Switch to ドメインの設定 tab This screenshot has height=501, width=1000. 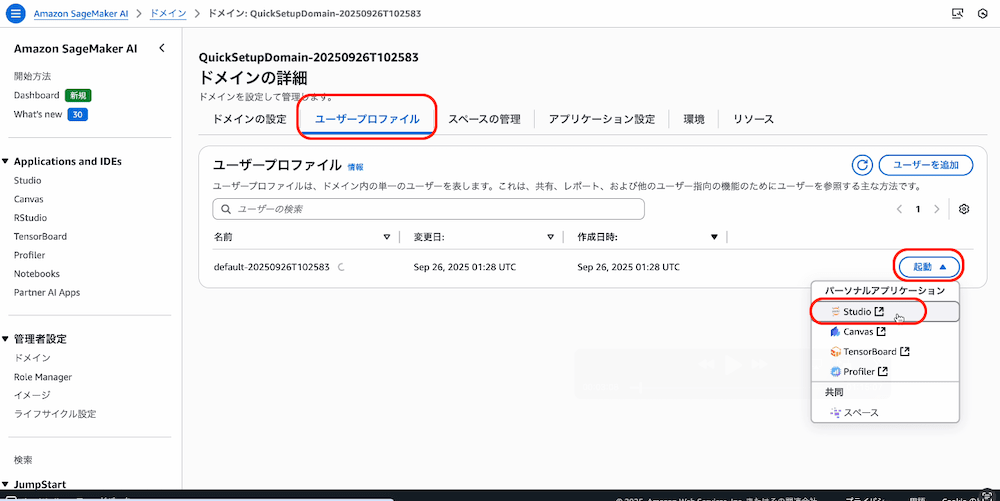click(x=249, y=119)
